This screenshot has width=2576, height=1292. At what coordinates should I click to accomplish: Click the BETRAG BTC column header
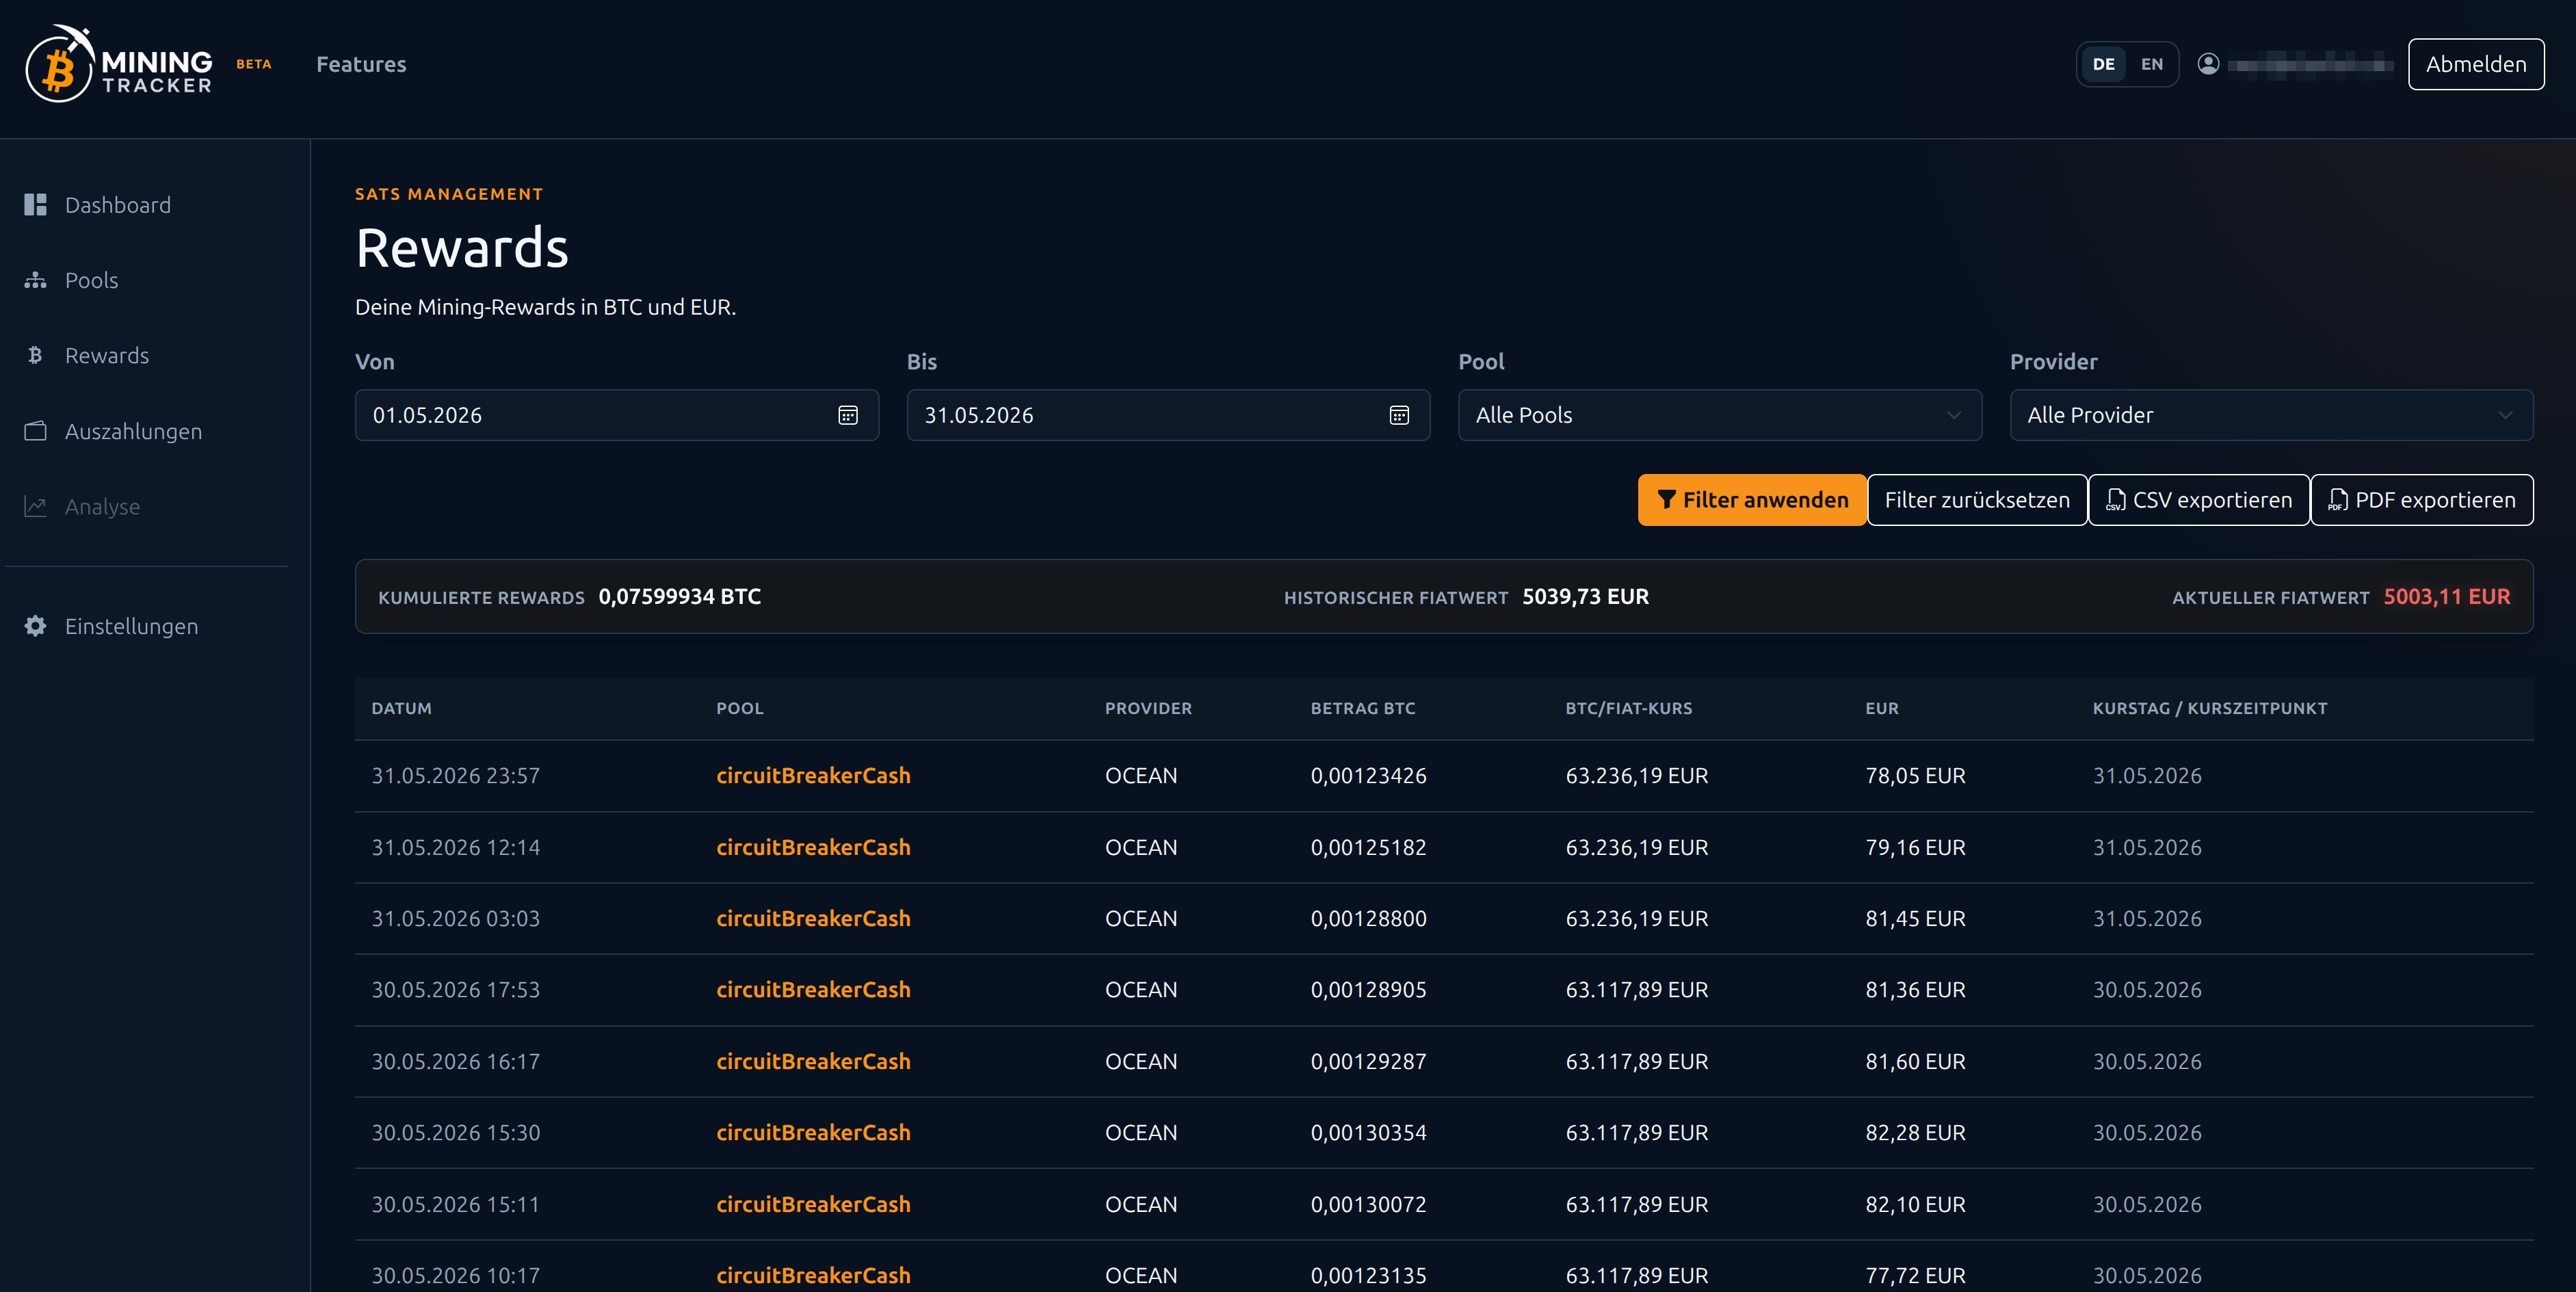1363,708
